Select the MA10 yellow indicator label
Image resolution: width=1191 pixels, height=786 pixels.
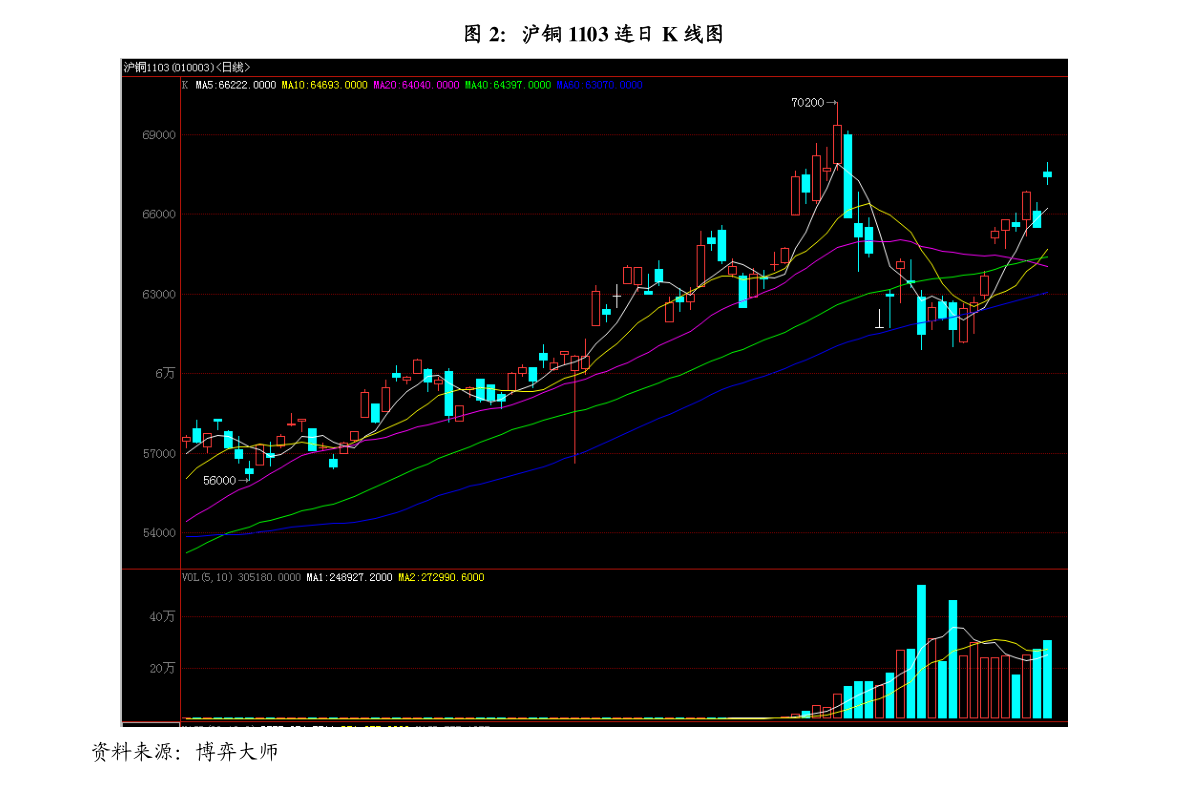pos(324,86)
